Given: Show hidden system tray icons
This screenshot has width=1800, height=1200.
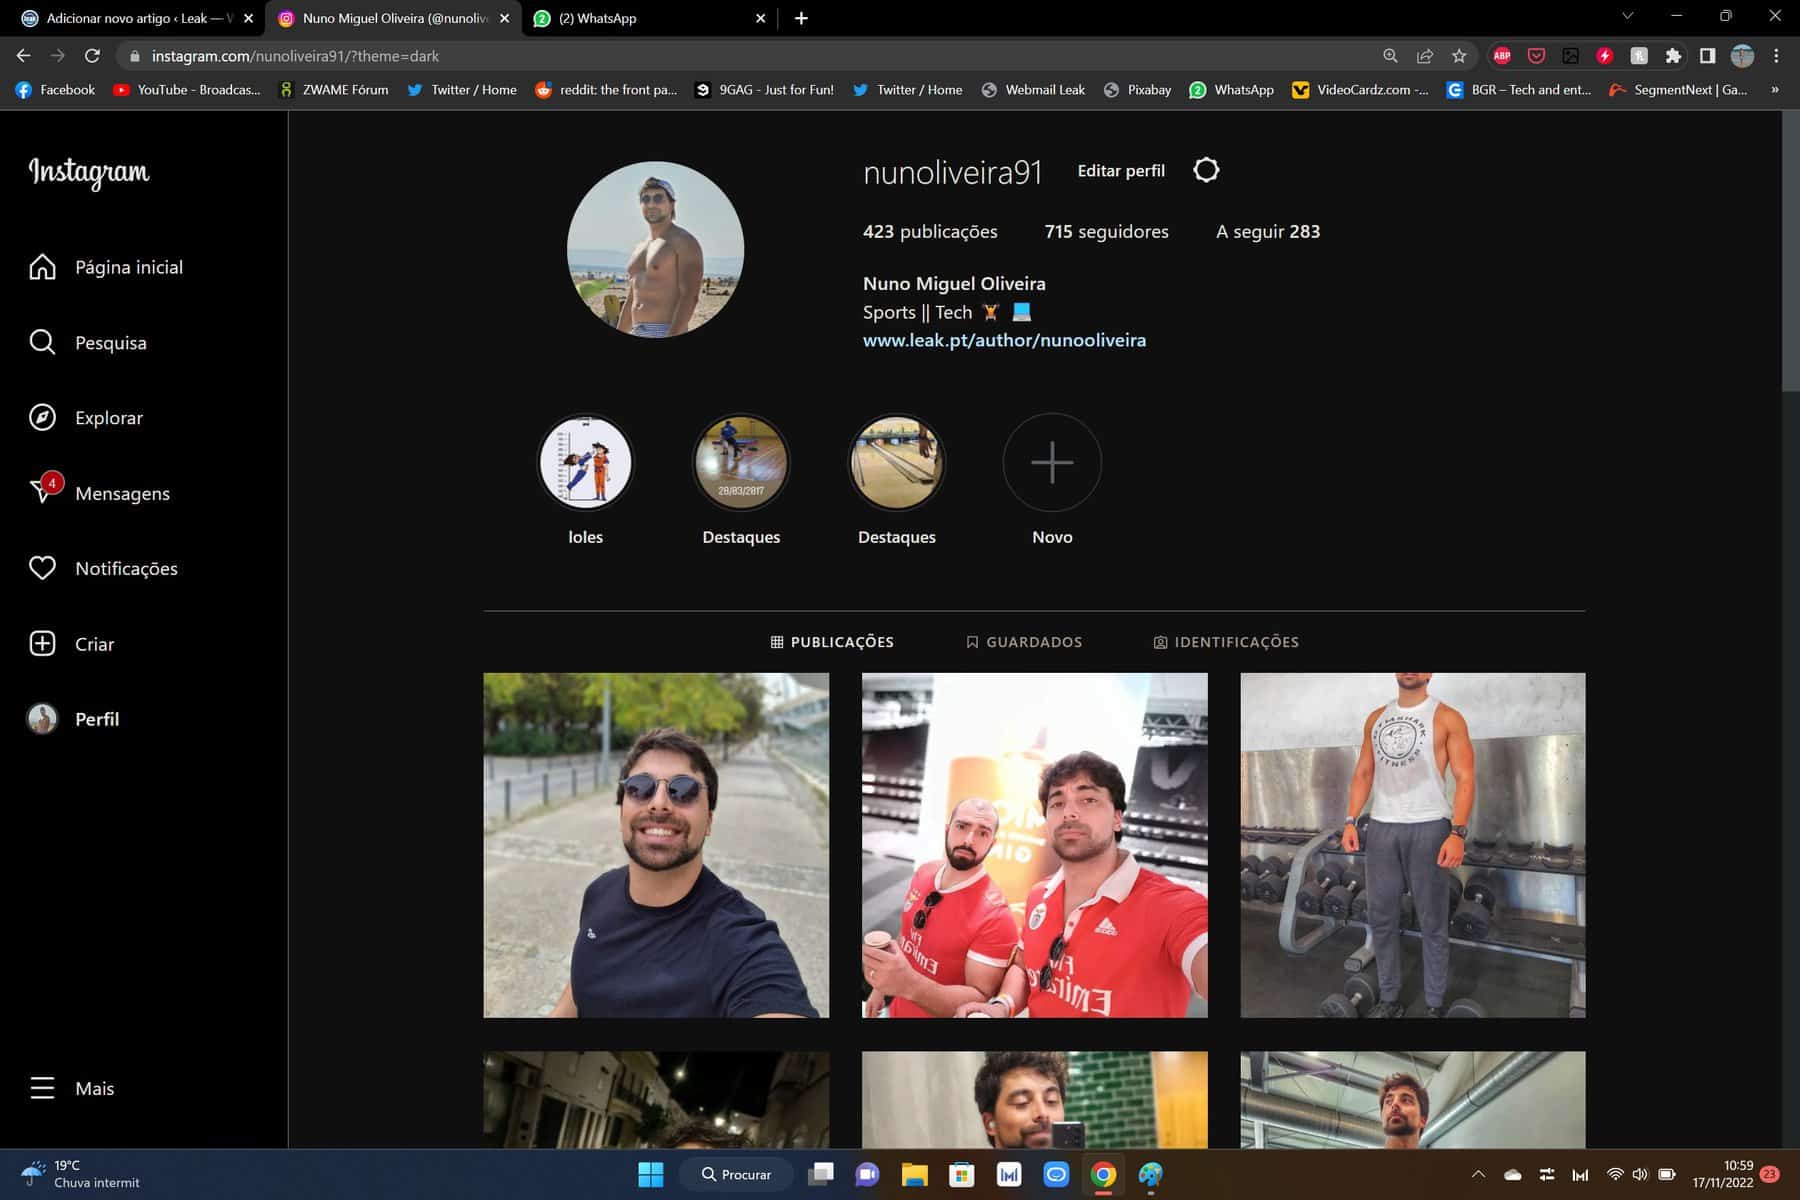Looking at the screenshot, I should [x=1478, y=1174].
